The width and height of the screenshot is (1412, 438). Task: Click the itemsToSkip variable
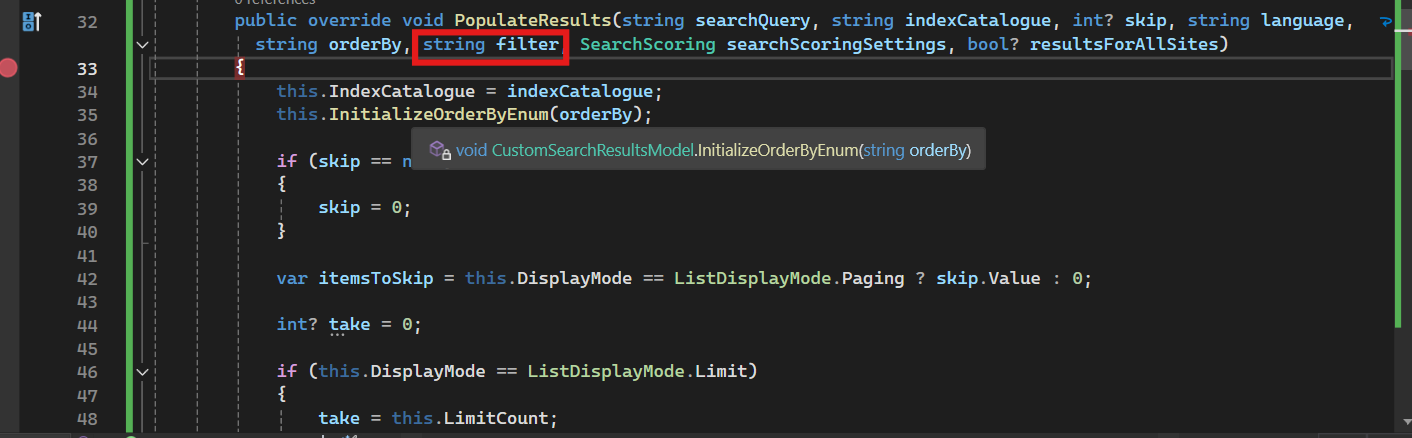coord(376,278)
